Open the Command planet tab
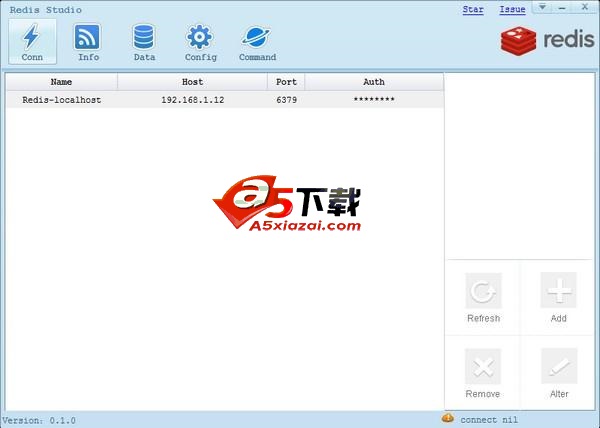 point(257,42)
